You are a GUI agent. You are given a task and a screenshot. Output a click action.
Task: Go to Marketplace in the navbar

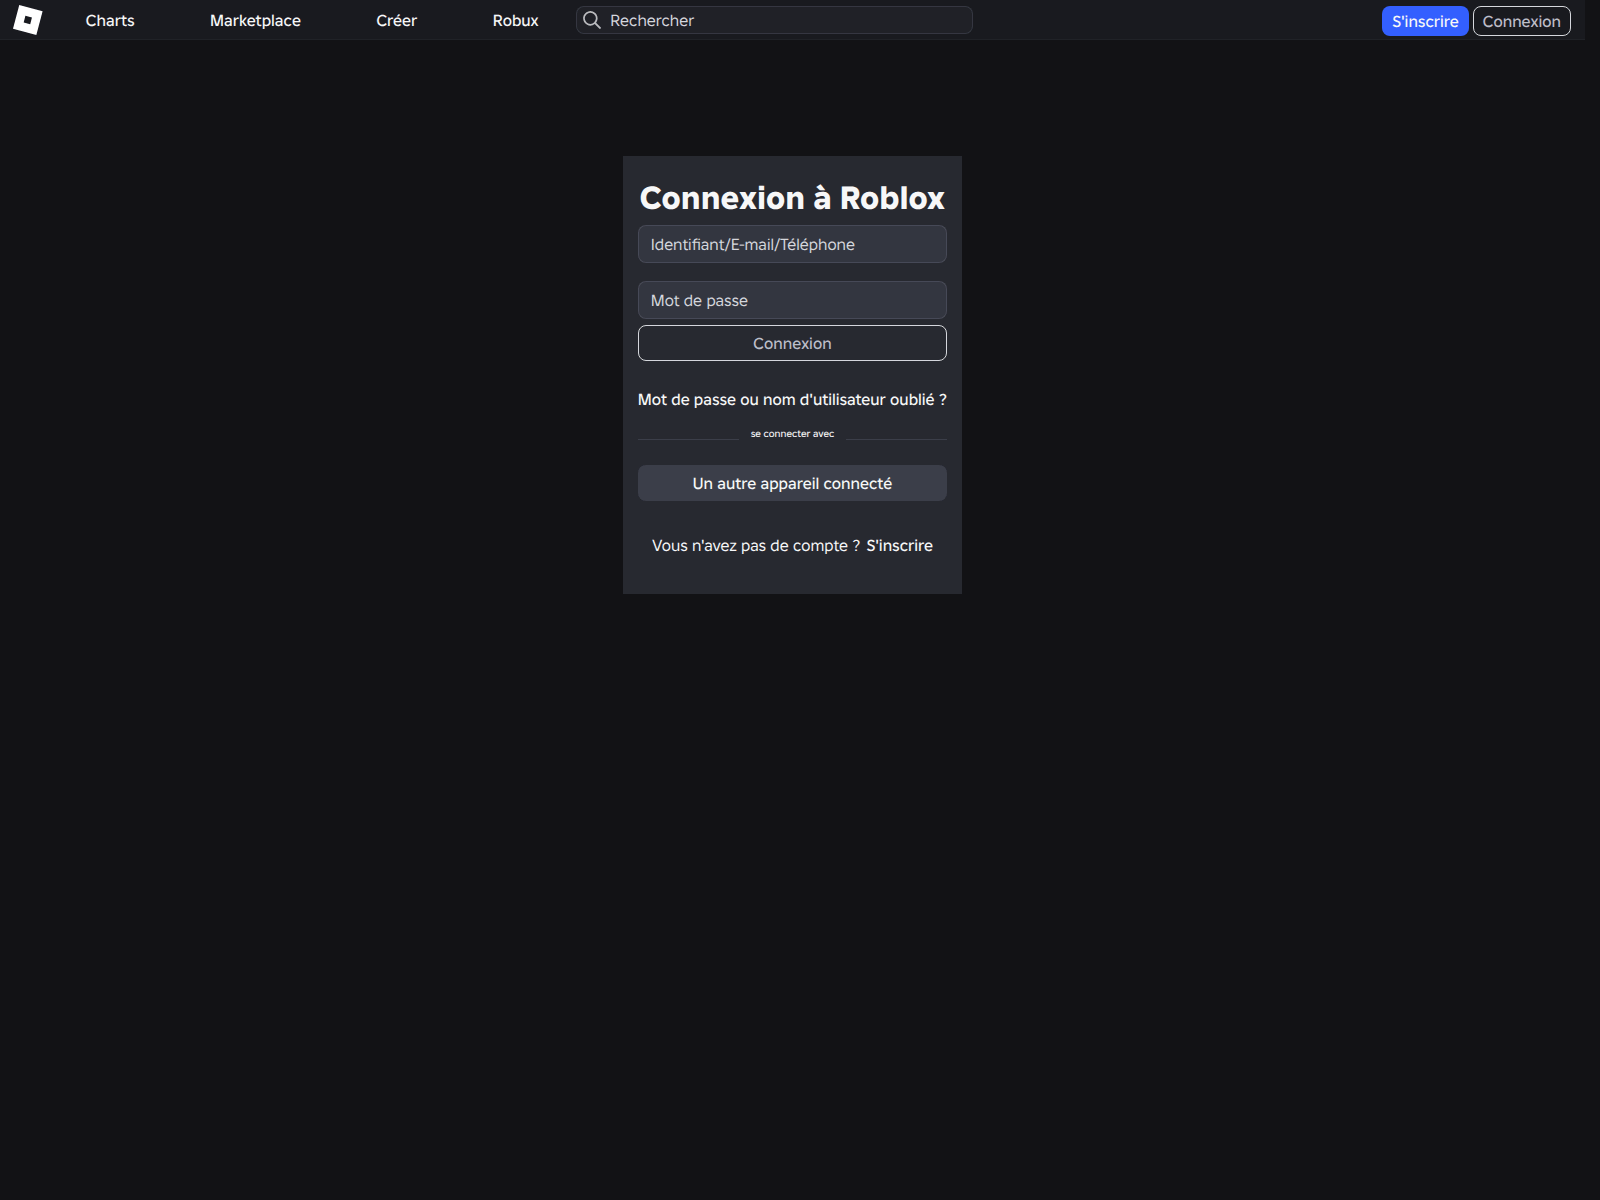point(255,20)
